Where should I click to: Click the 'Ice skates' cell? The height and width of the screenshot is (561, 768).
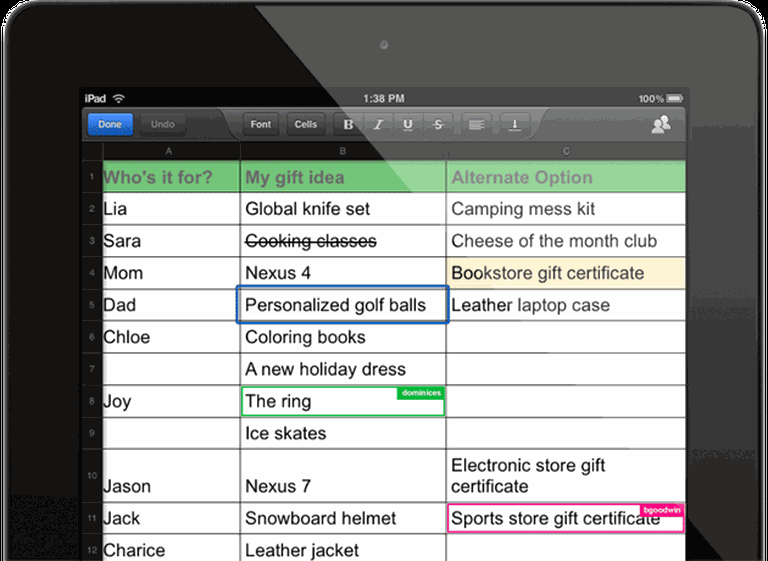point(343,433)
